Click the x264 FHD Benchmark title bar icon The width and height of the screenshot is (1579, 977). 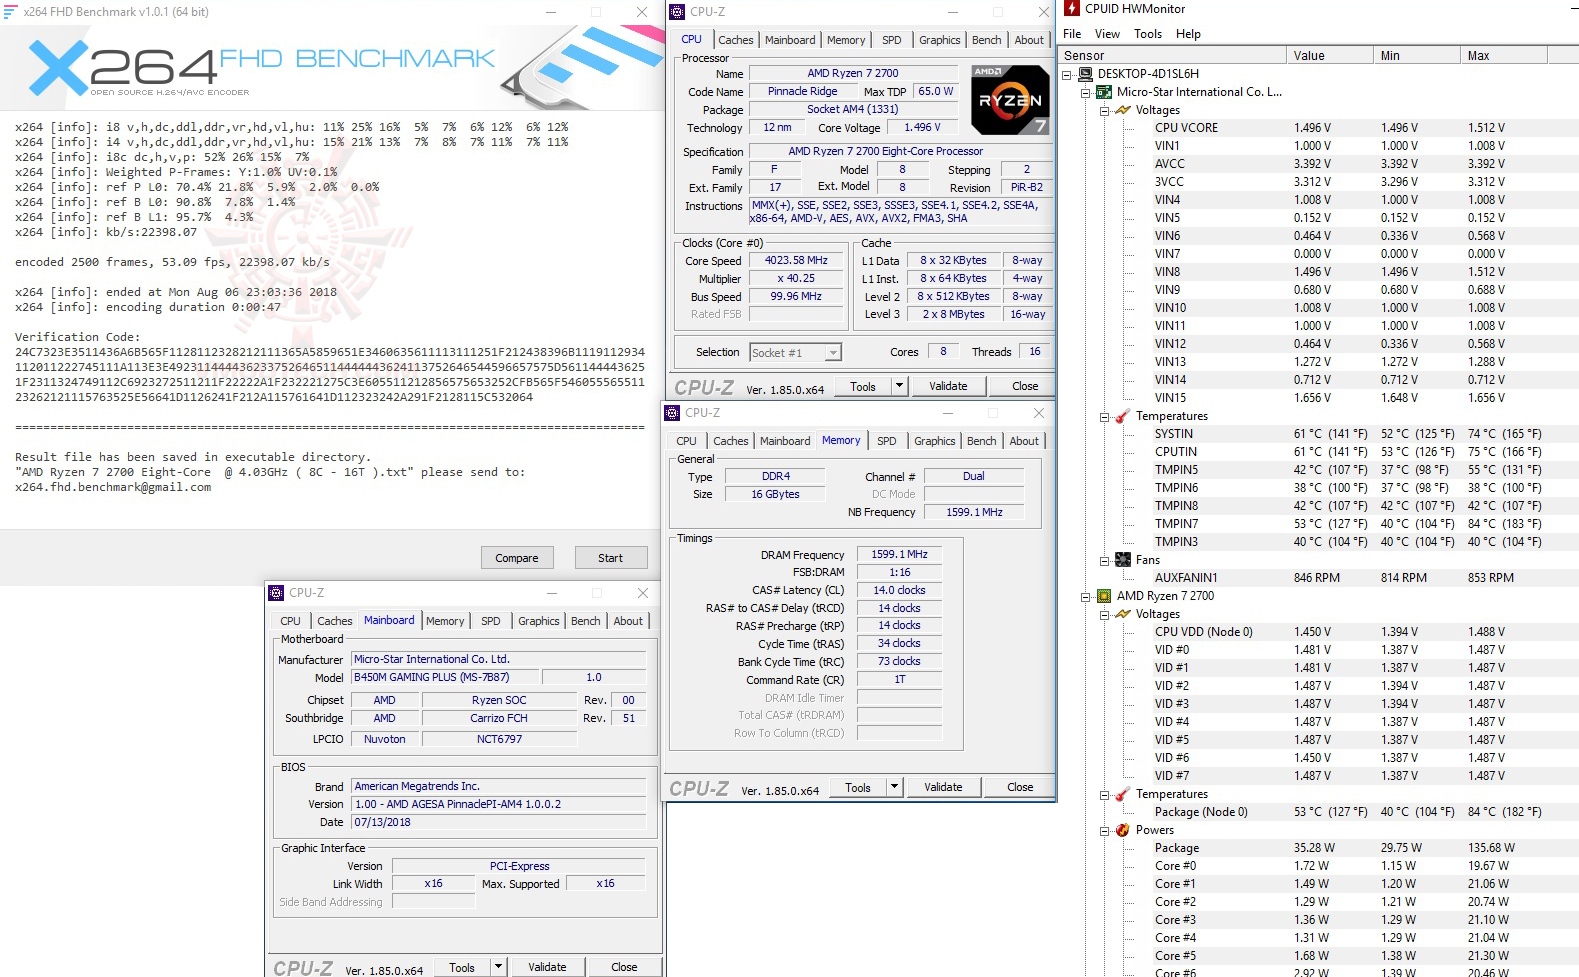pos(10,12)
